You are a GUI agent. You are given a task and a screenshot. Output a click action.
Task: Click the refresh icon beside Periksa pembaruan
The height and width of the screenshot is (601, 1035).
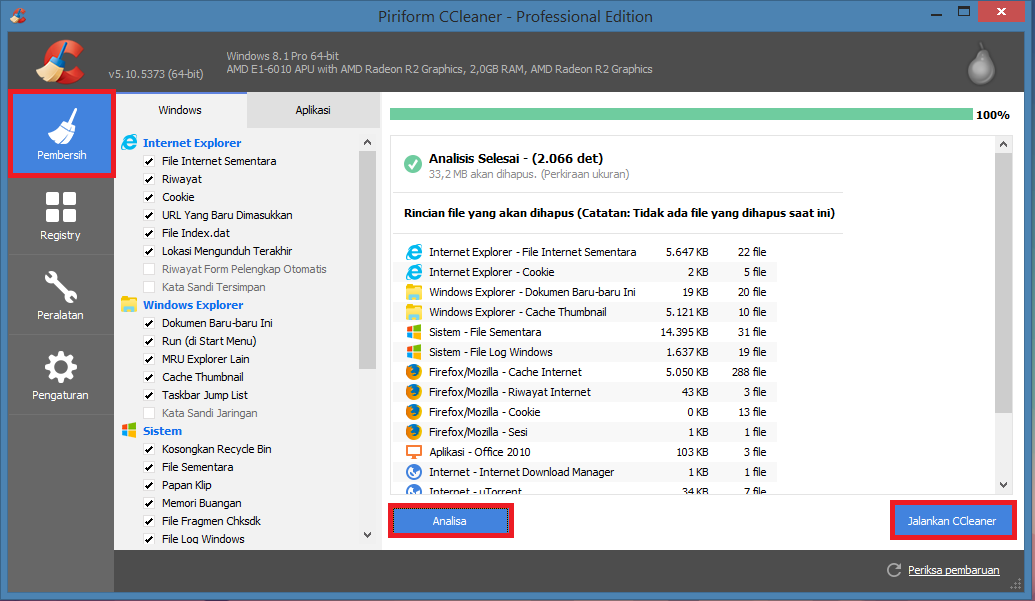tap(894, 570)
